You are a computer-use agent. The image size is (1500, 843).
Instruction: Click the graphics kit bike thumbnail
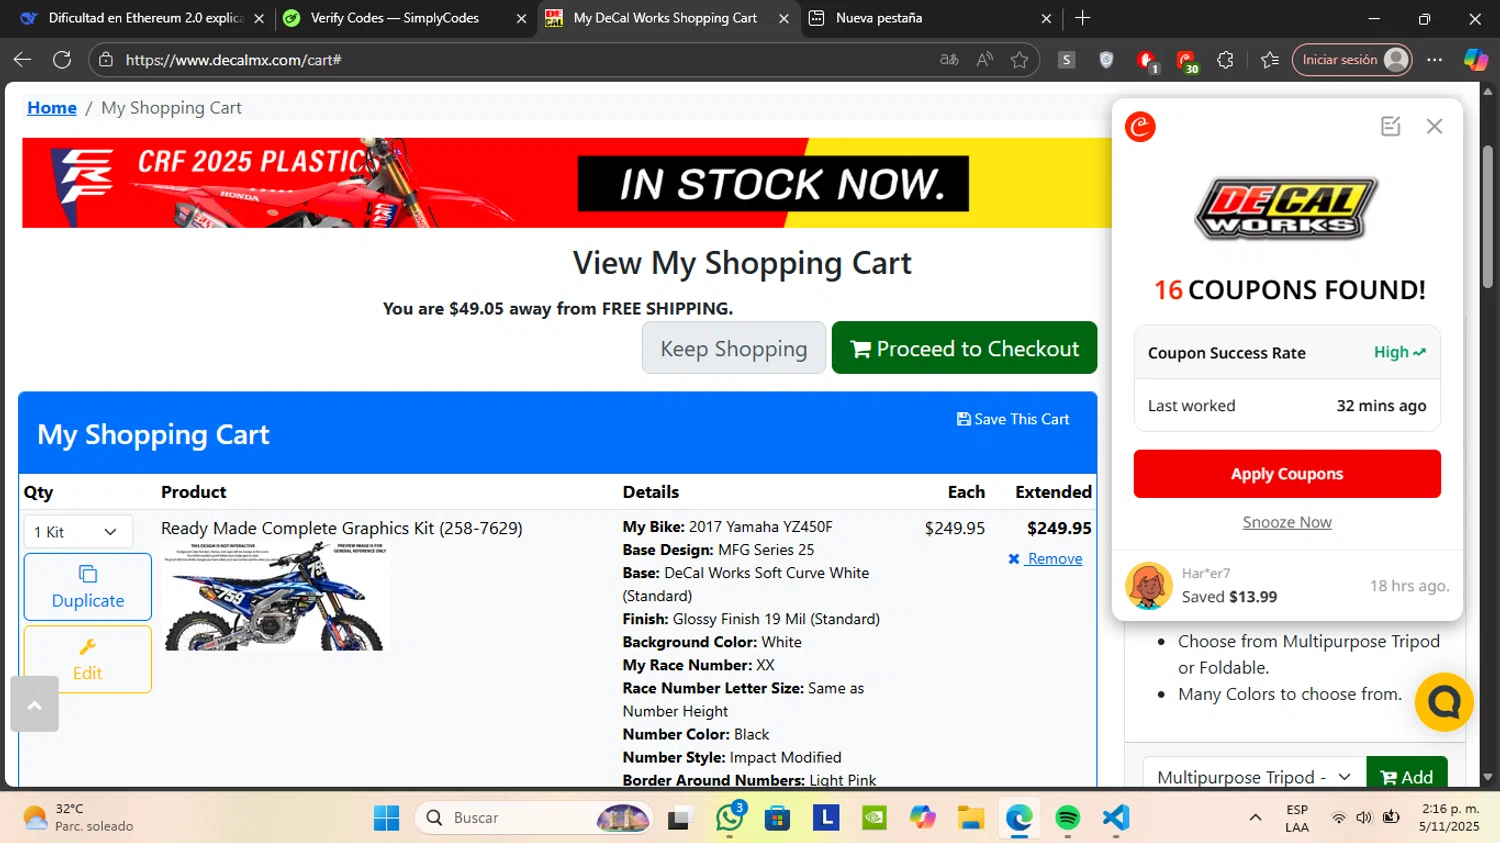pyautogui.click(x=275, y=597)
